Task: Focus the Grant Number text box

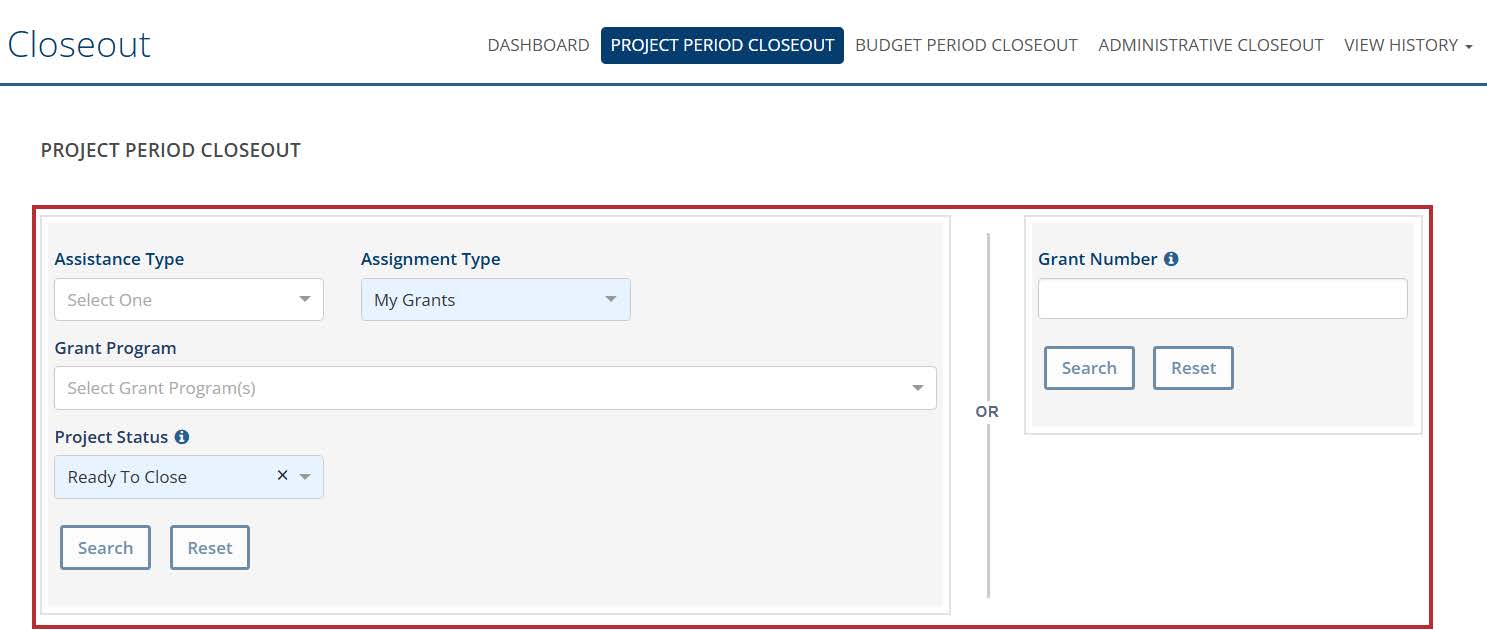Action: pos(1222,299)
